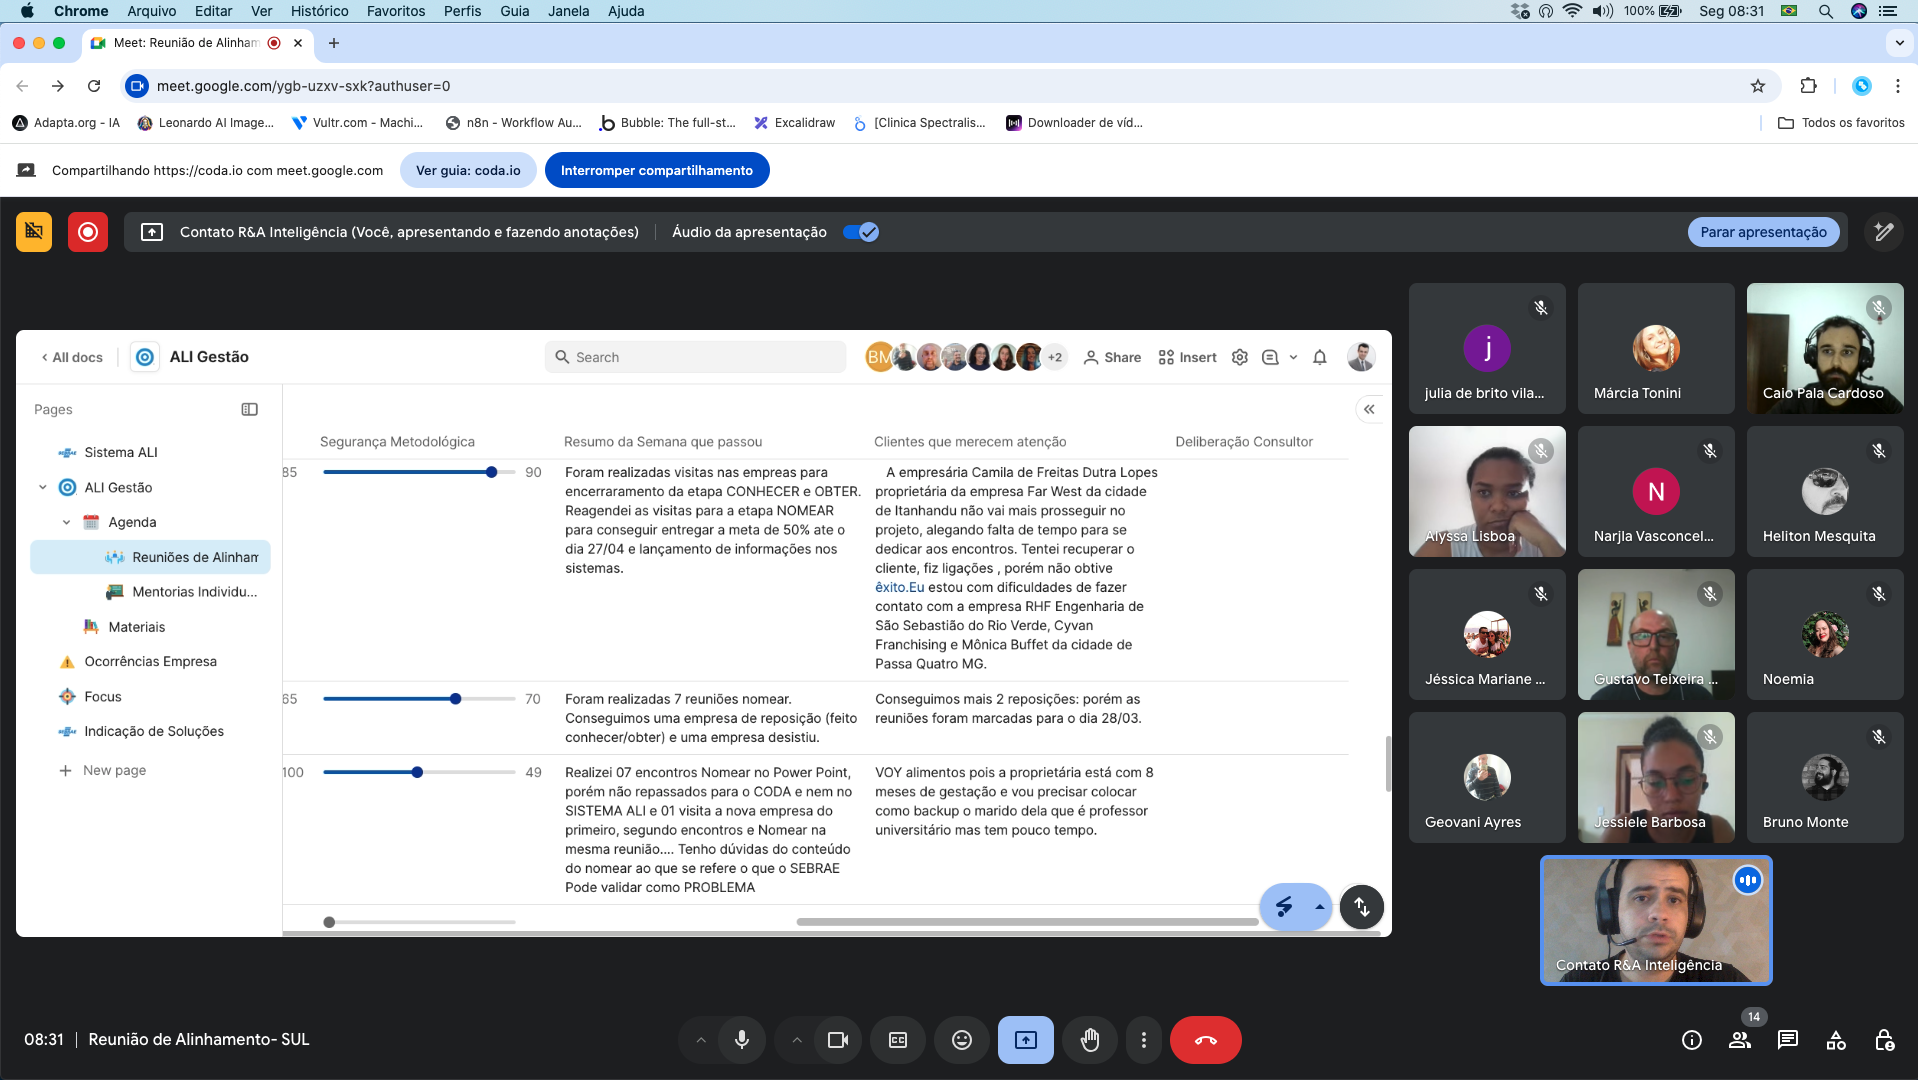This screenshot has height=1080, width=1918.
Task: Adjust the slider valued 49
Action: click(x=417, y=773)
